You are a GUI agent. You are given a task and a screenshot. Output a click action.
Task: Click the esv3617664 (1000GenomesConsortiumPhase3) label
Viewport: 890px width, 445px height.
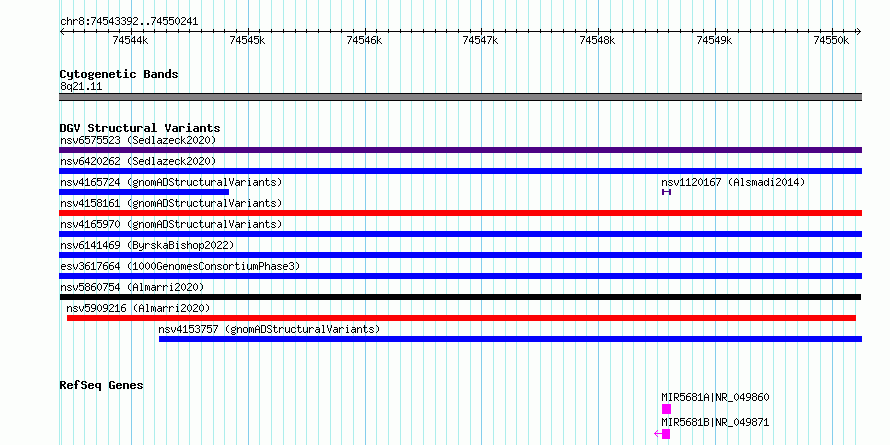pyautogui.click(x=180, y=266)
